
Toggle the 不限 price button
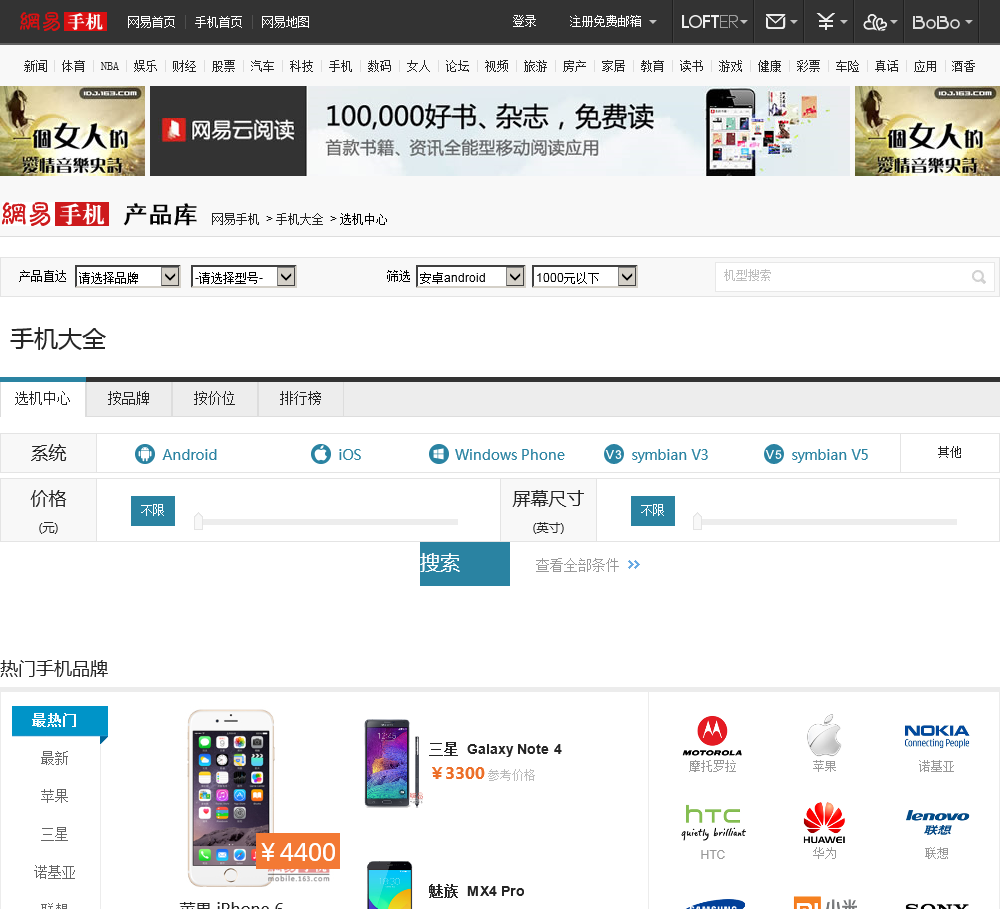click(153, 511)
